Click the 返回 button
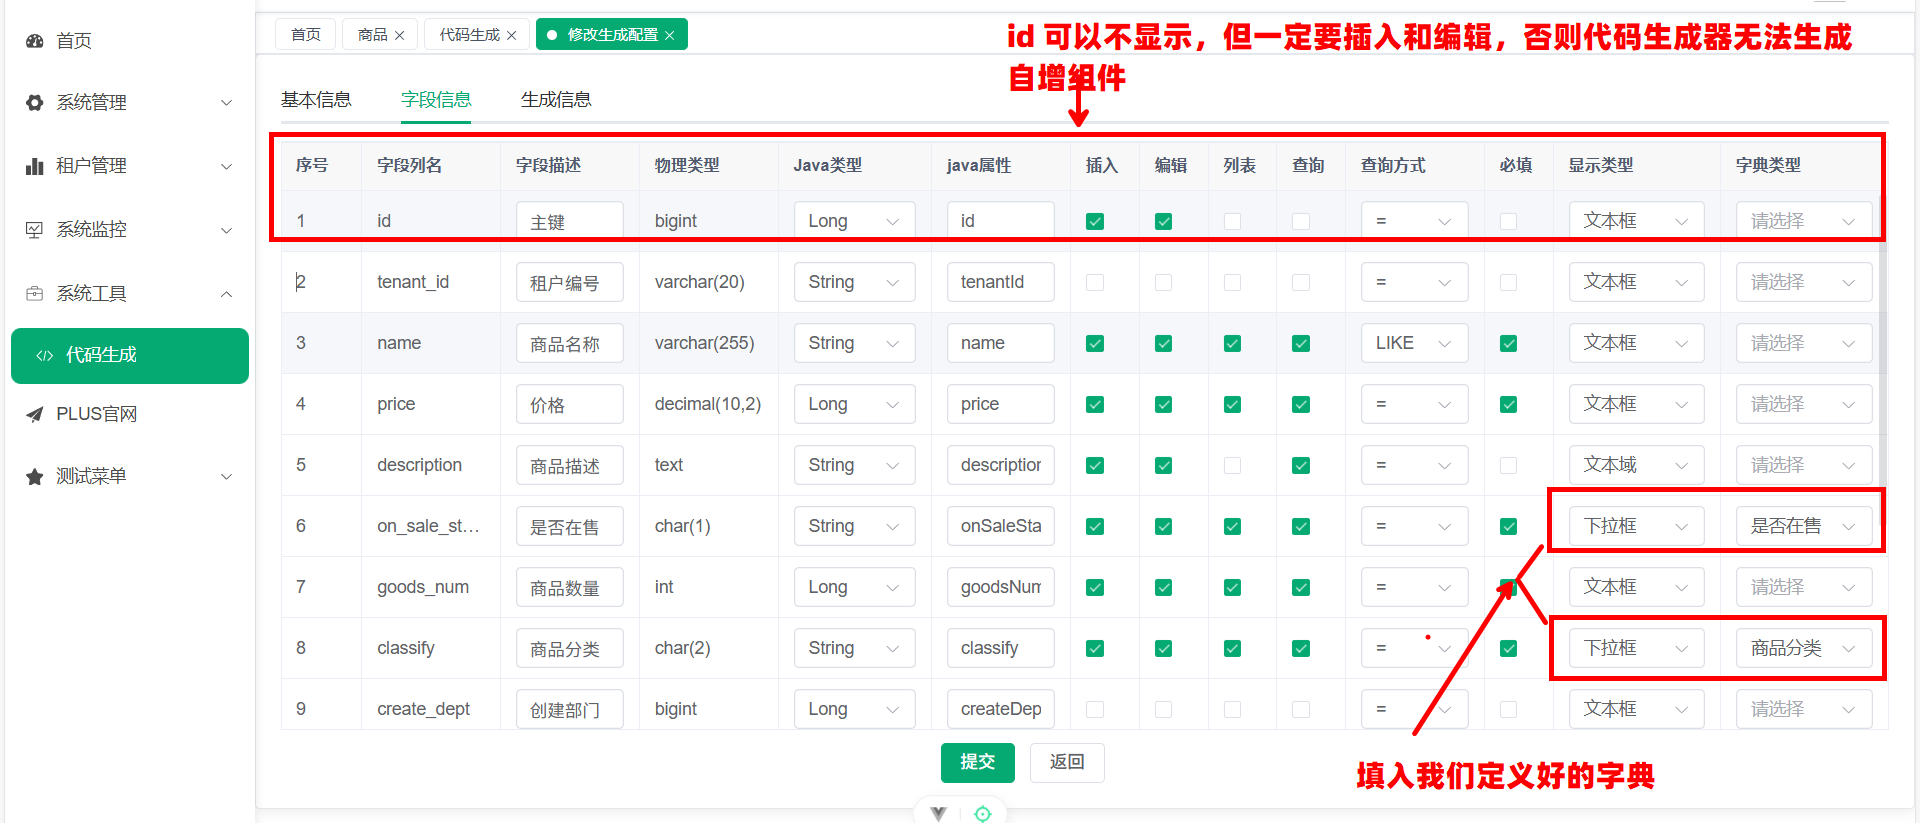Screen dimensions: 1920x823 click(x=1066, y=762)
